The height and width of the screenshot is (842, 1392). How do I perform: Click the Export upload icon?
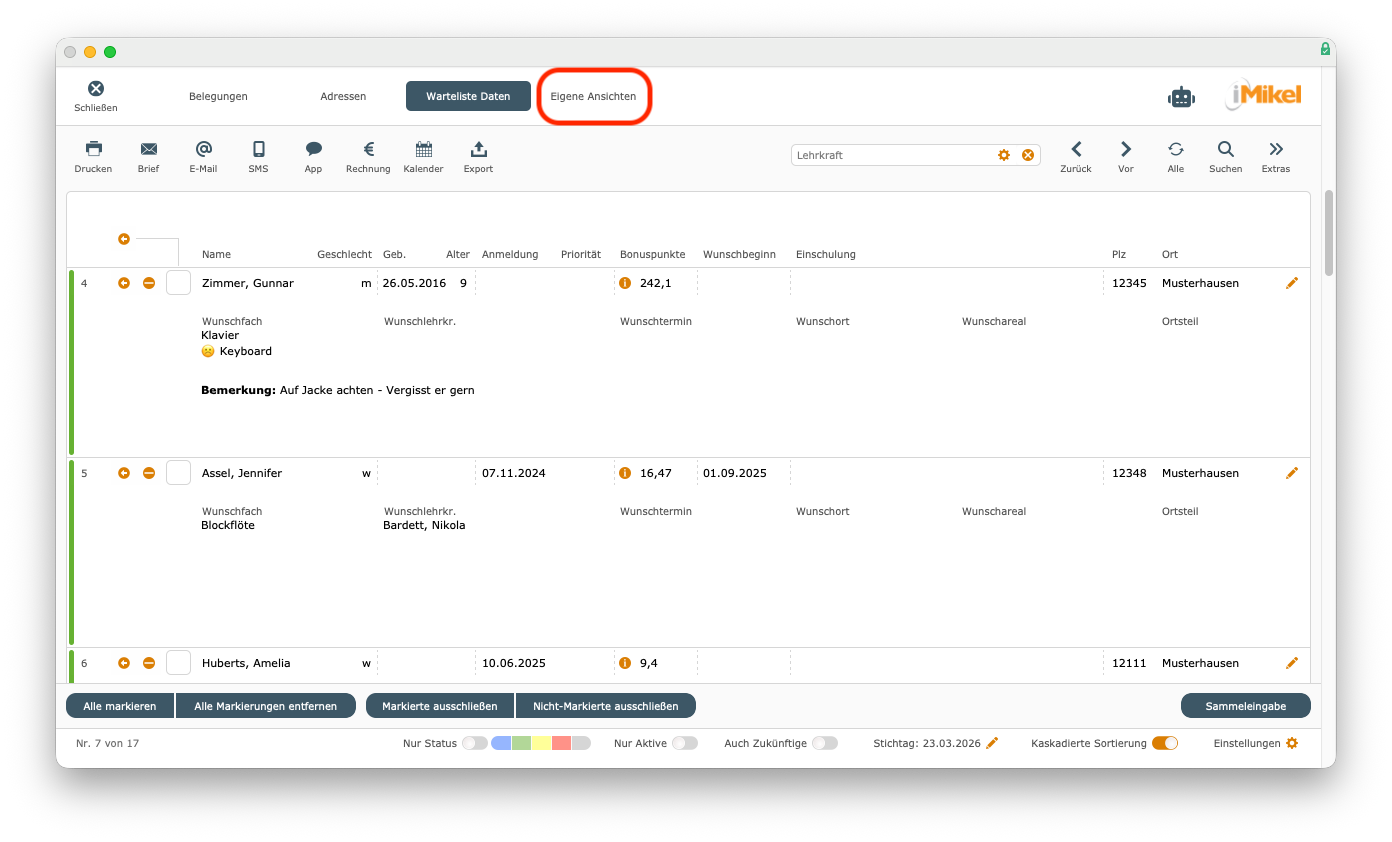pos(478,150)
